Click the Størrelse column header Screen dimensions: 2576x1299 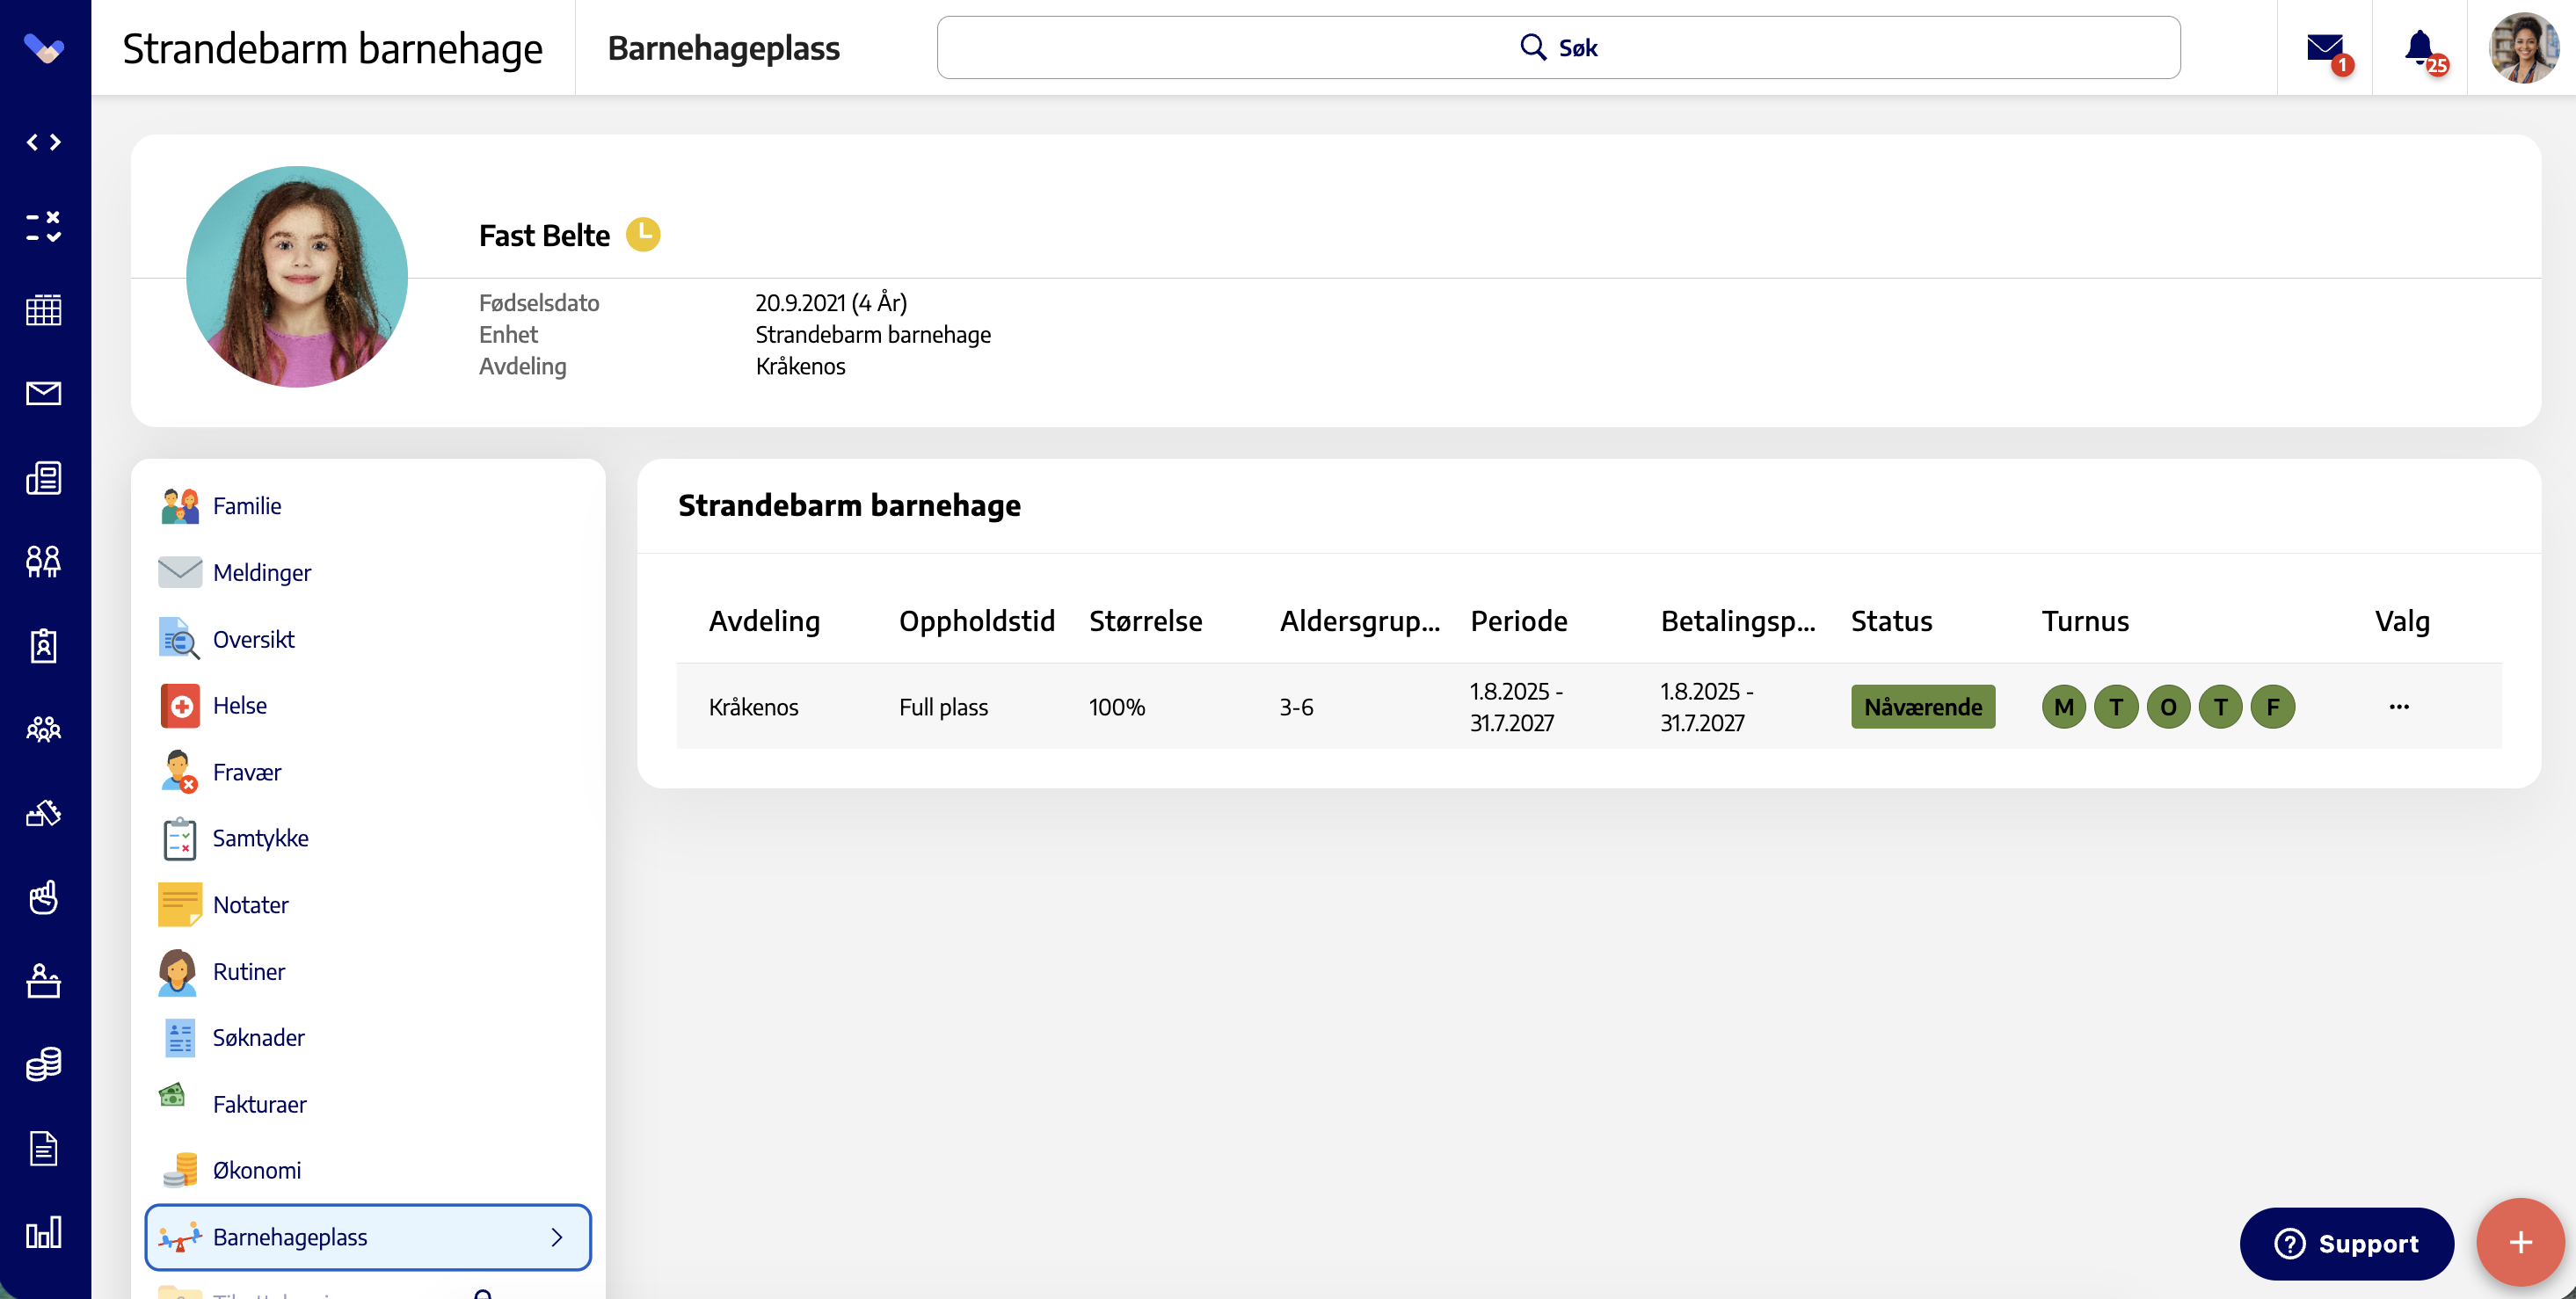click(1145, 621)
